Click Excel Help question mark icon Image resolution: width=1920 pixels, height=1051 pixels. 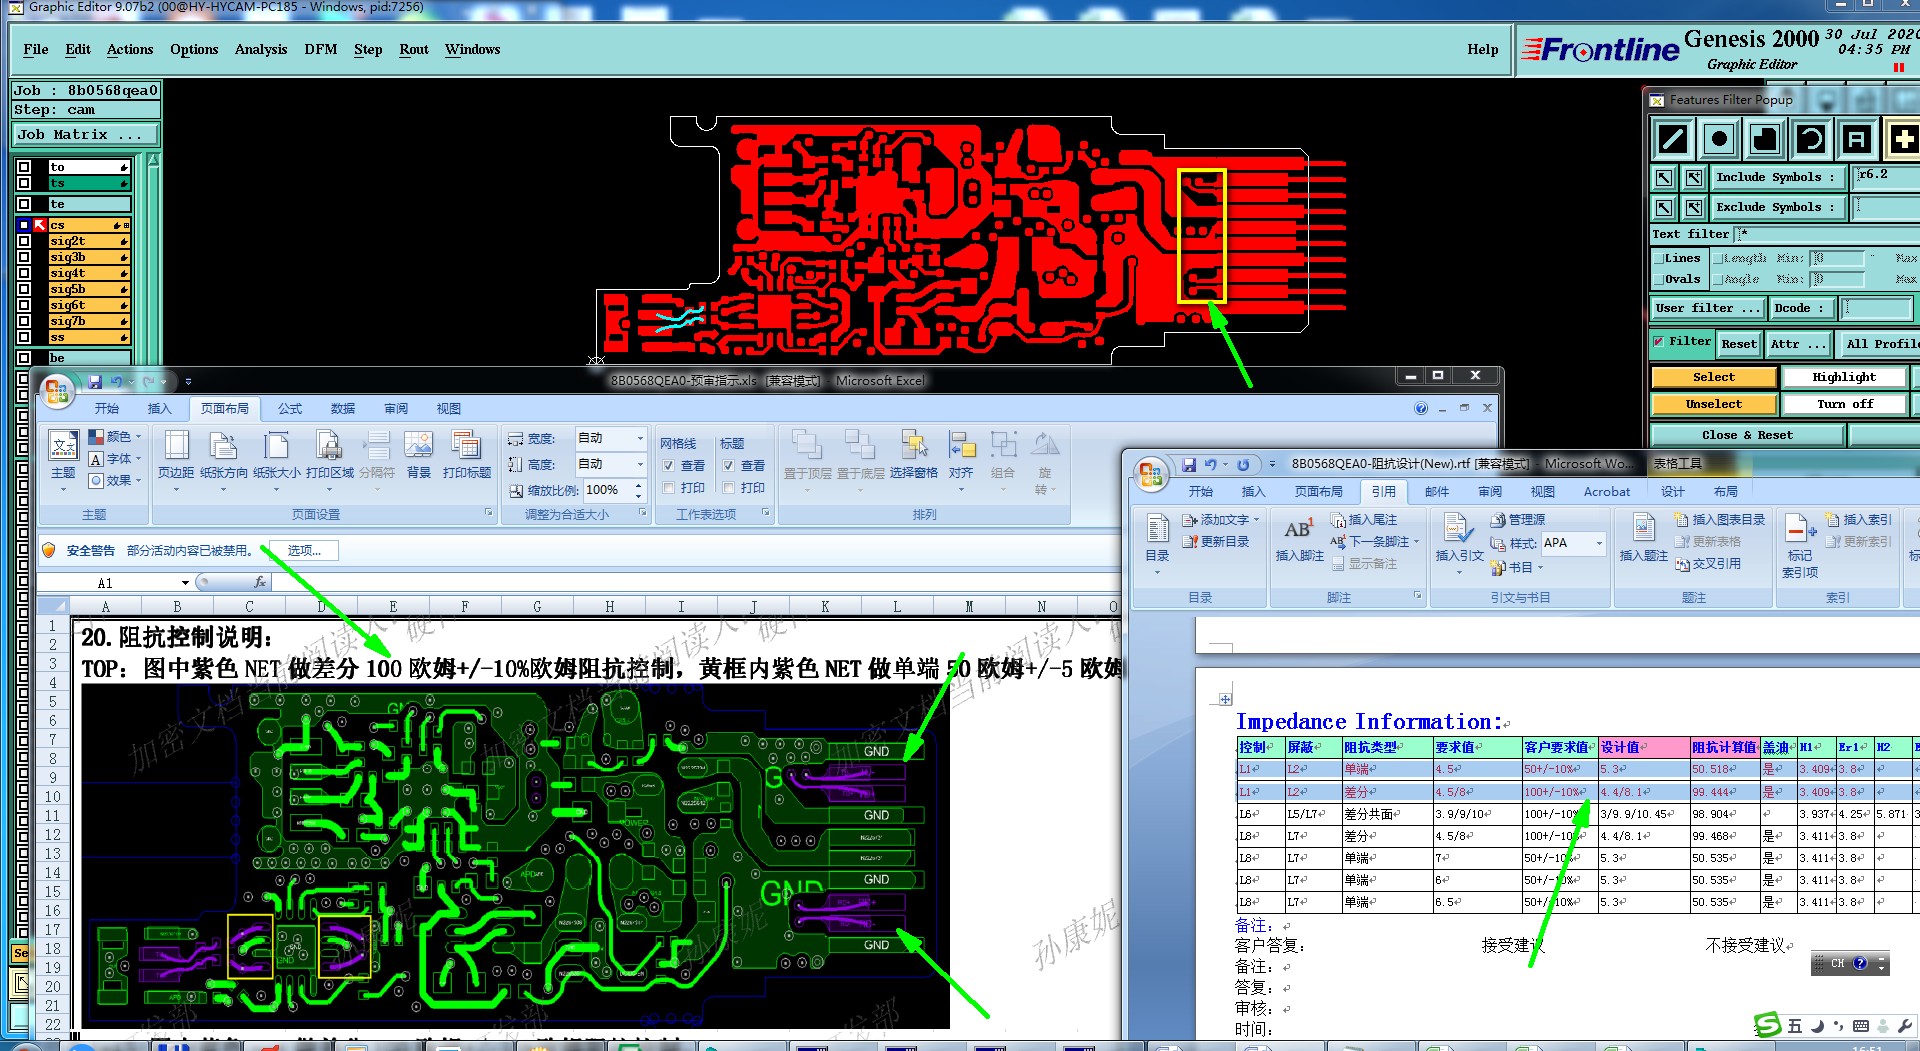click(x=1421, y=408)
